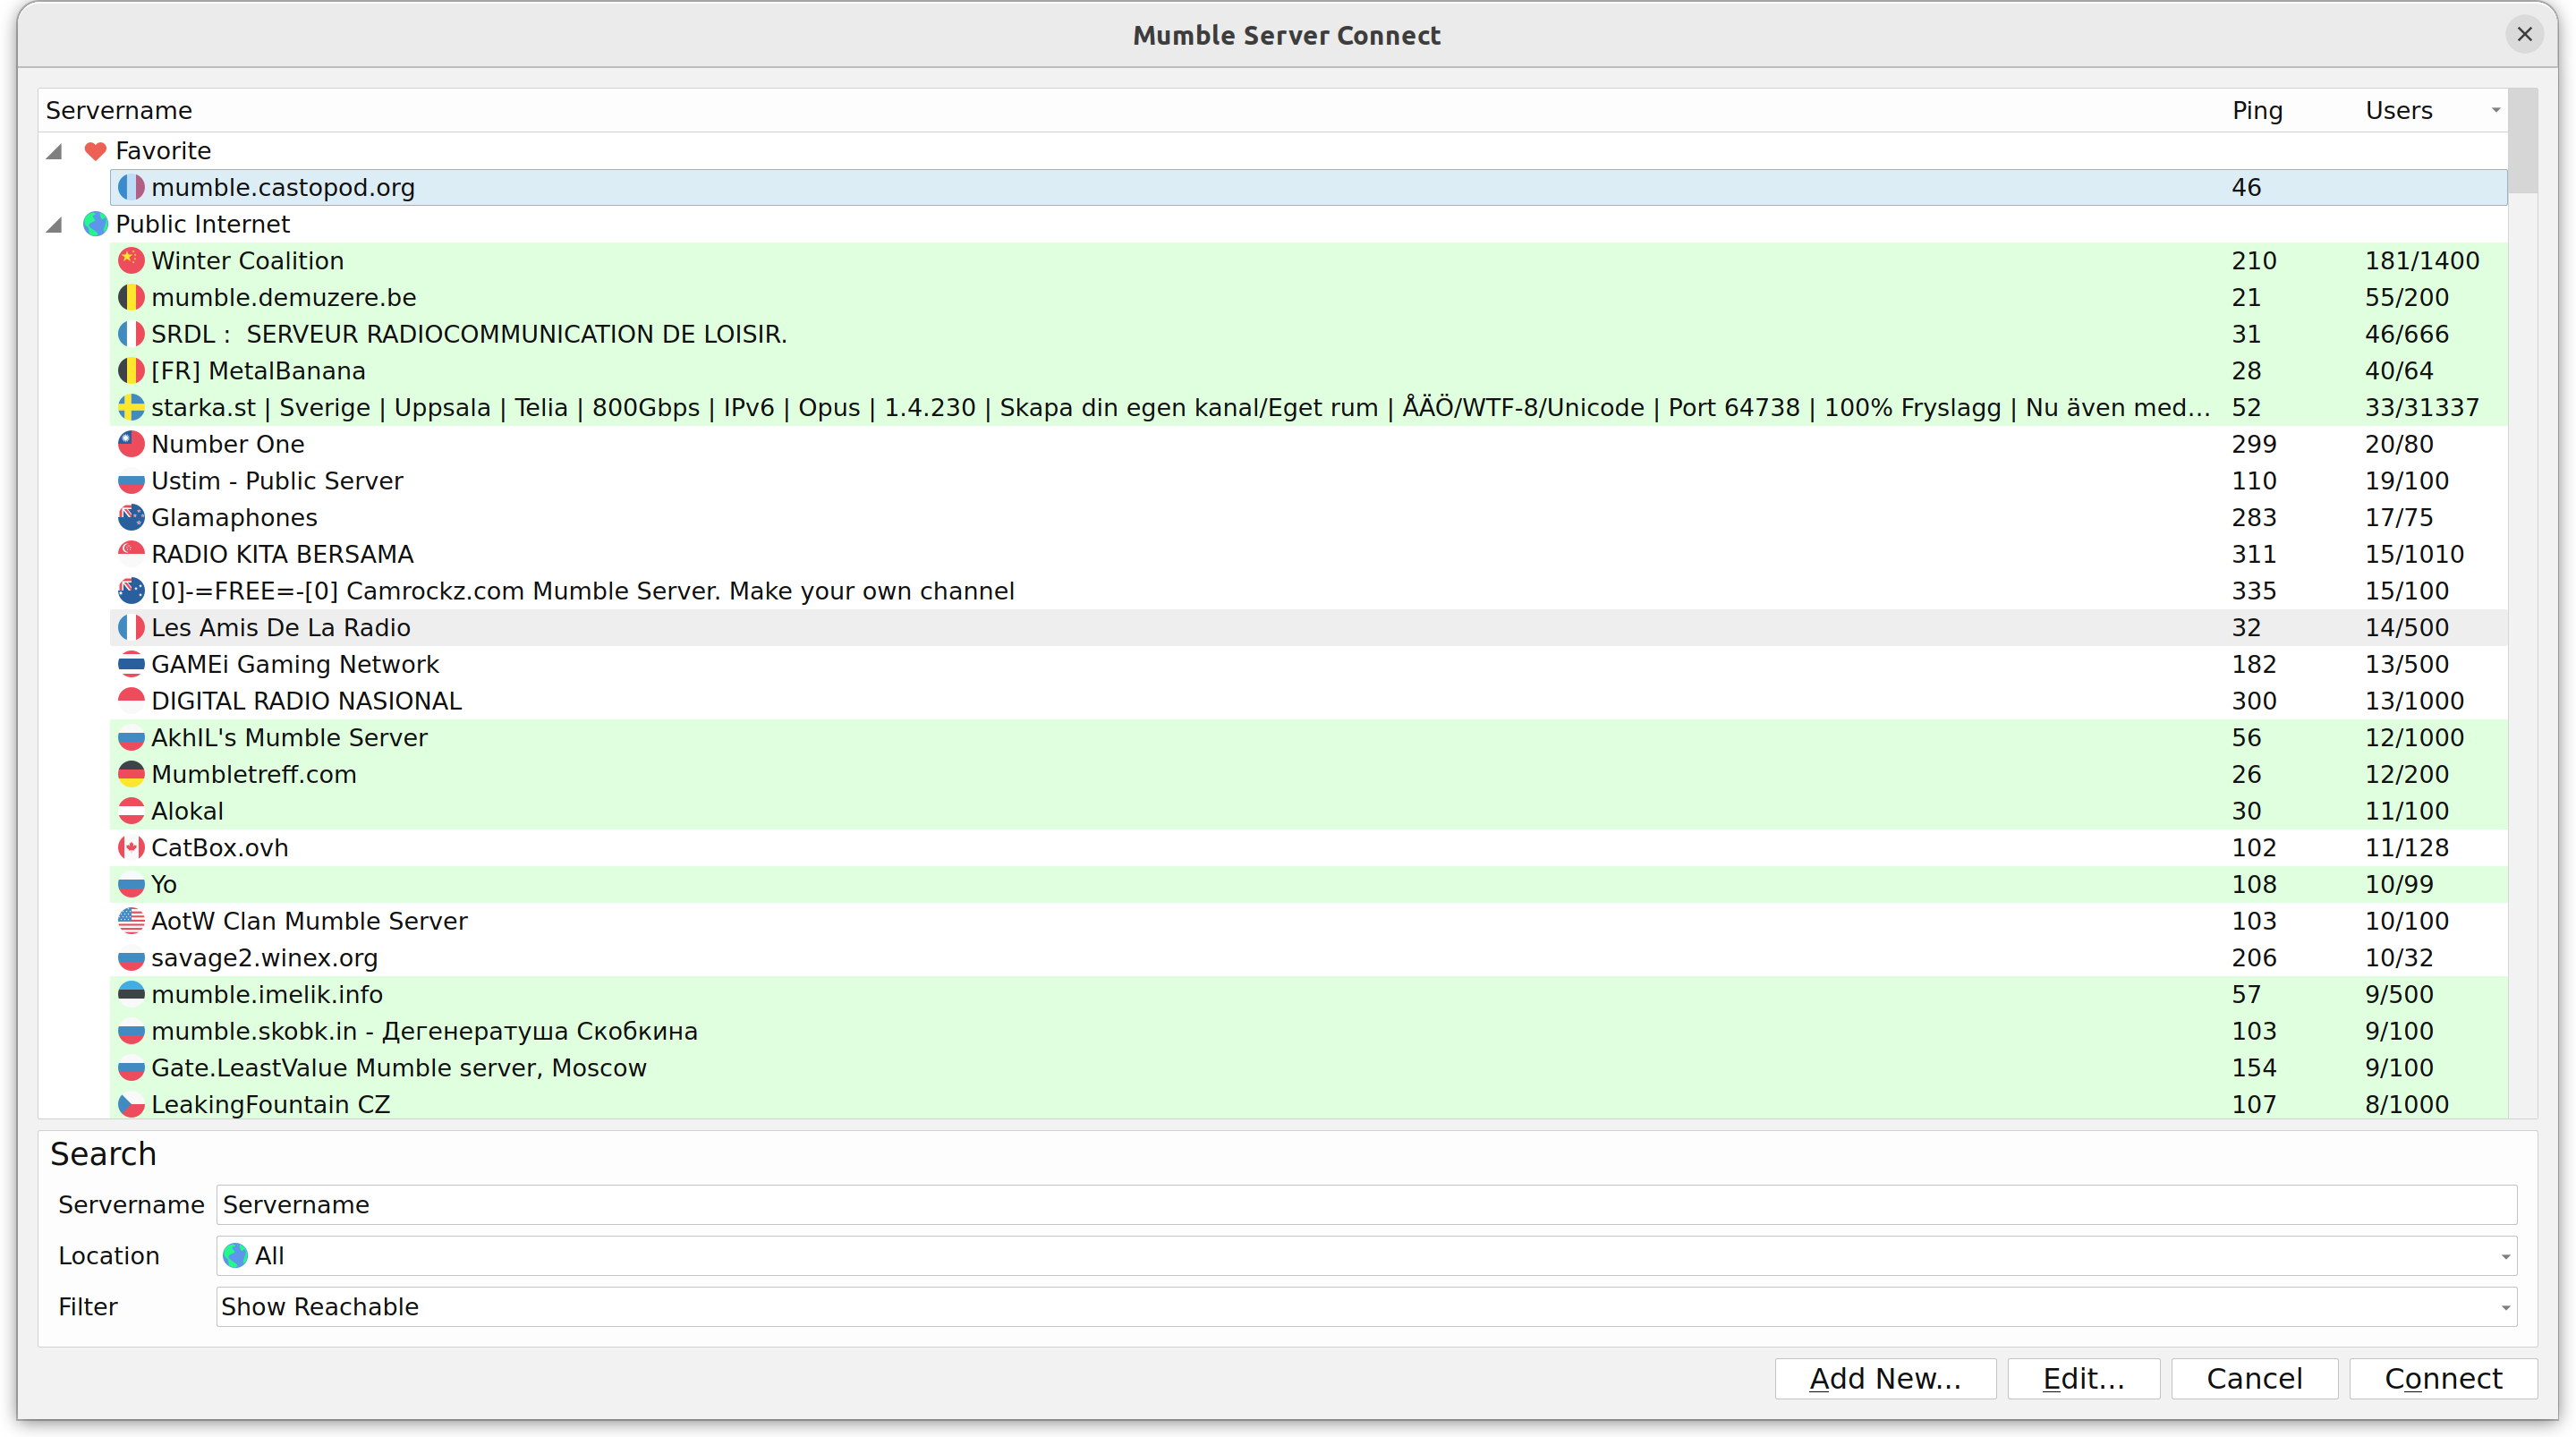Click the Public Internet globe icon
2576x1437 pixels.
tap(96, 223)
